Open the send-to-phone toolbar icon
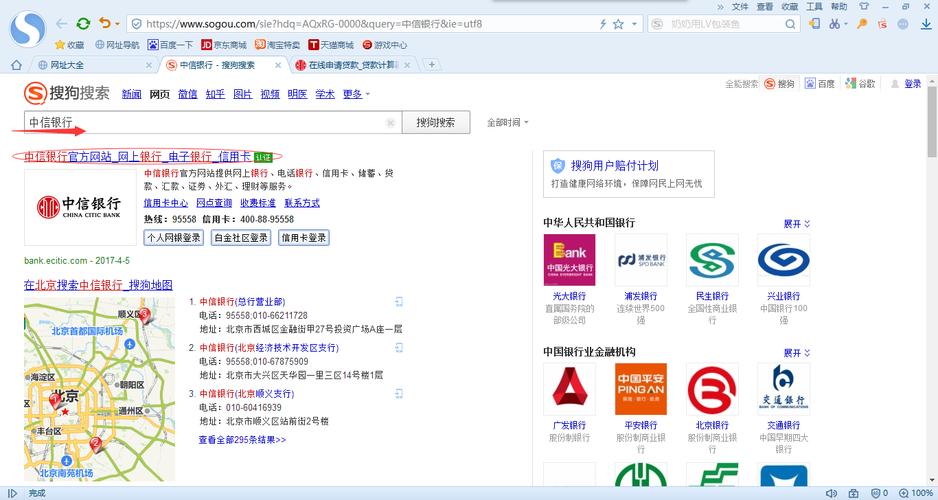 [814, 24]
